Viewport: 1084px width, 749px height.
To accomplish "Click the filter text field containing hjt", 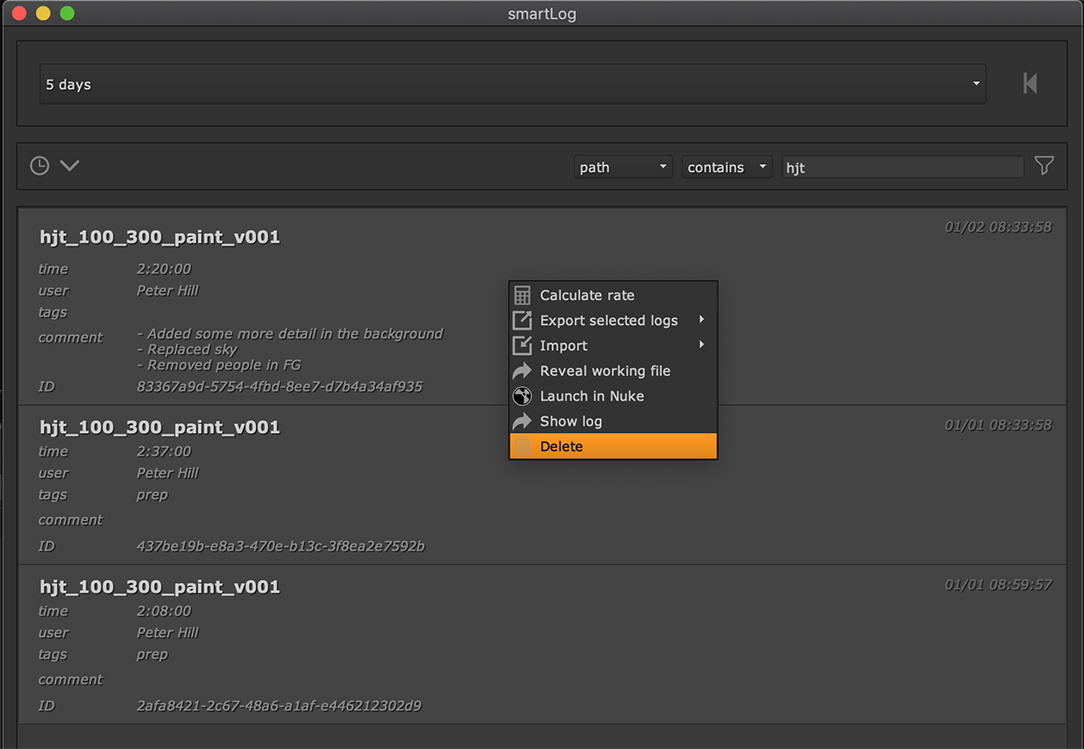I will (x=902, y=168).
